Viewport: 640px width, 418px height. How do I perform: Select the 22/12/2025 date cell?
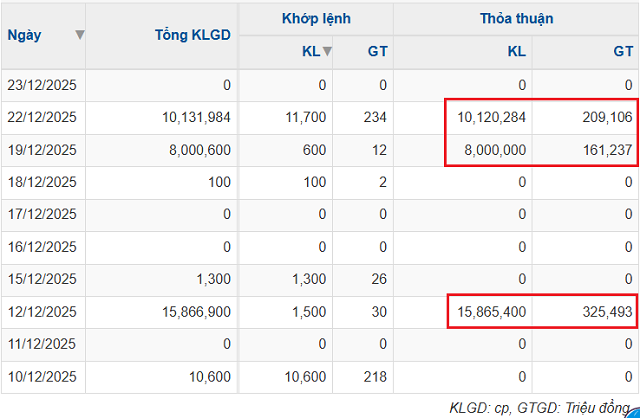[42, 117]
